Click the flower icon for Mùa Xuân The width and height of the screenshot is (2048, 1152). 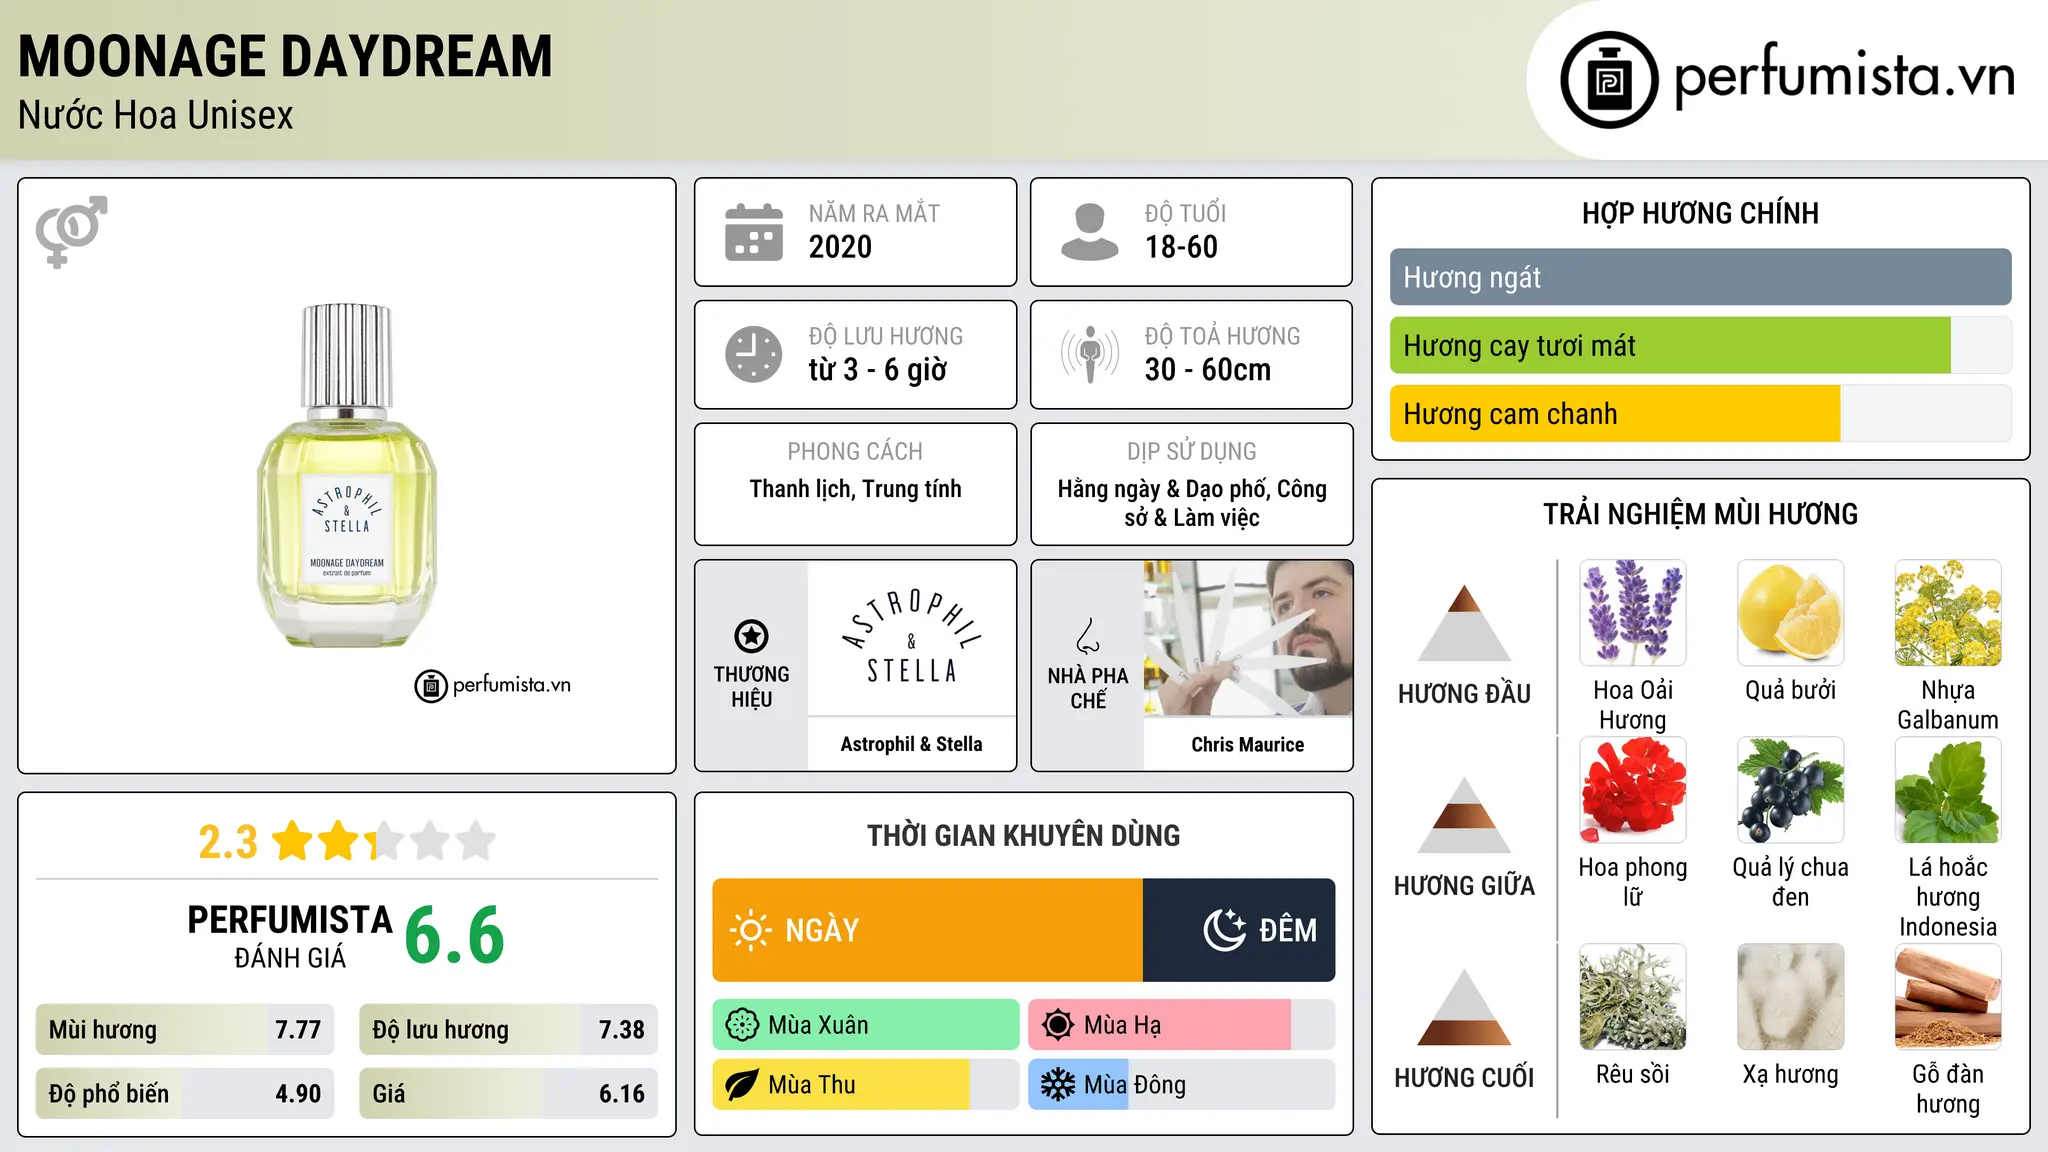point(742,1025)
